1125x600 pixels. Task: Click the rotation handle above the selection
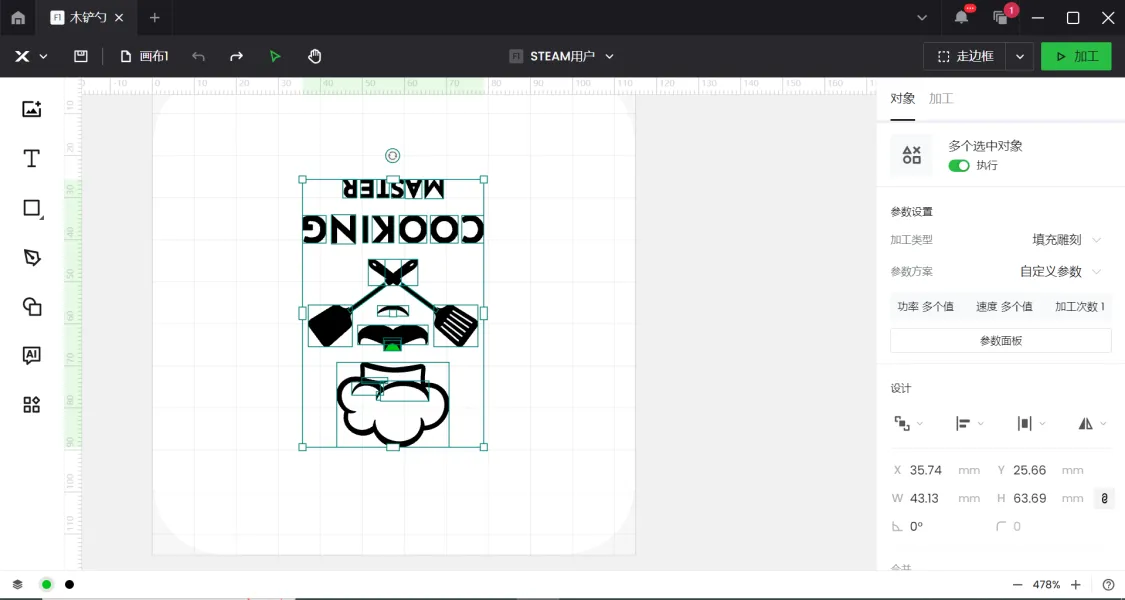point(392,156)
